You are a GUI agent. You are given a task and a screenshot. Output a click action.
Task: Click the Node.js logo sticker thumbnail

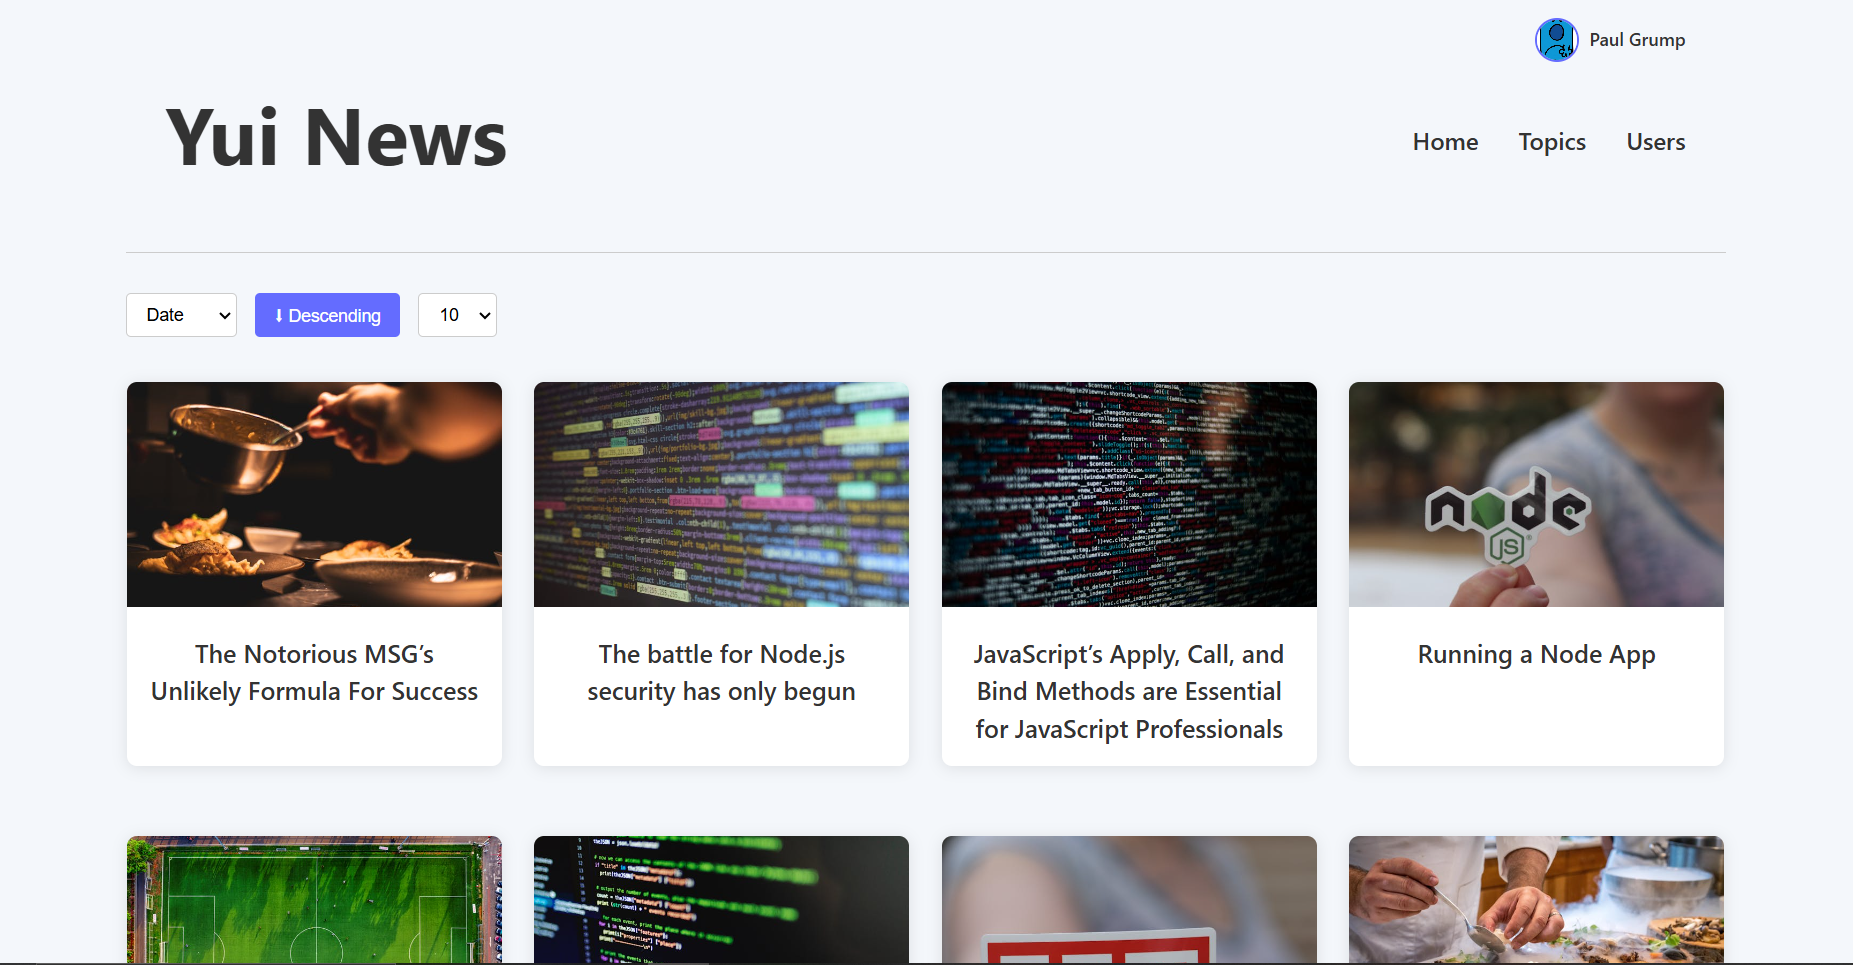[1536, 494]
